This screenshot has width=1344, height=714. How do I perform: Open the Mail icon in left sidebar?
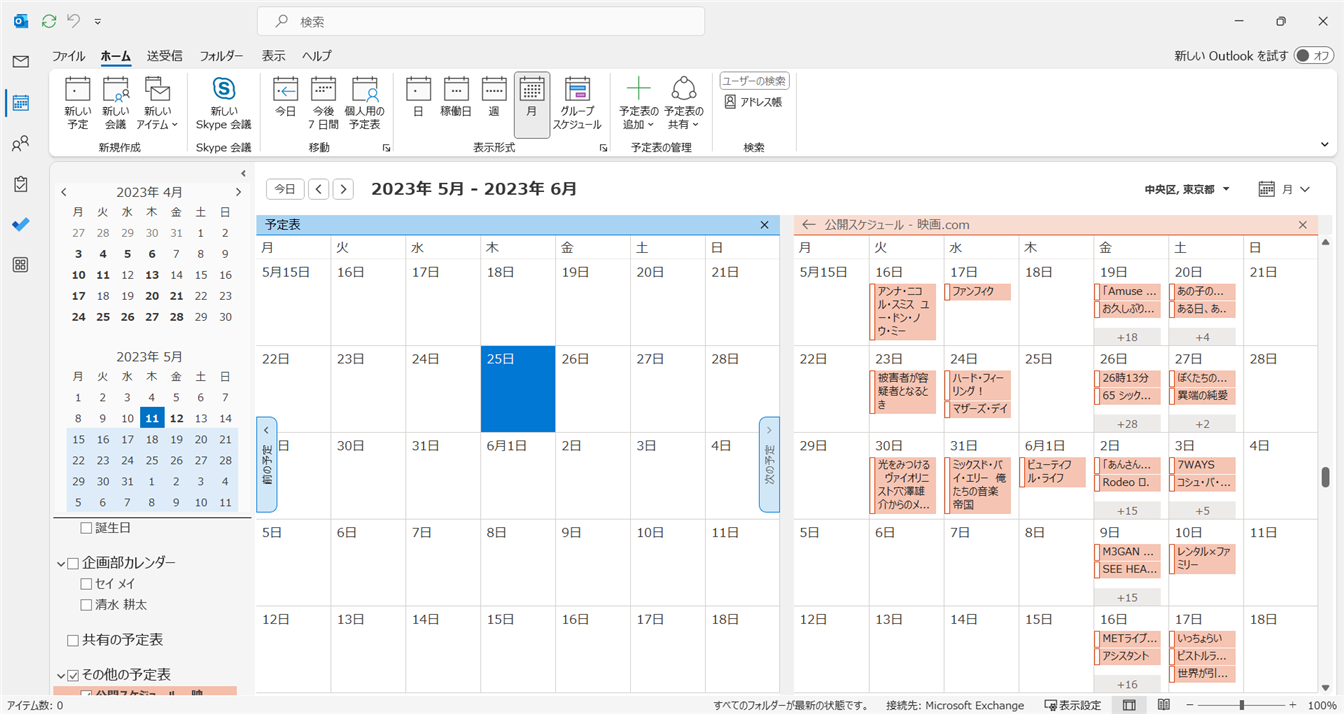coord(20,62)
